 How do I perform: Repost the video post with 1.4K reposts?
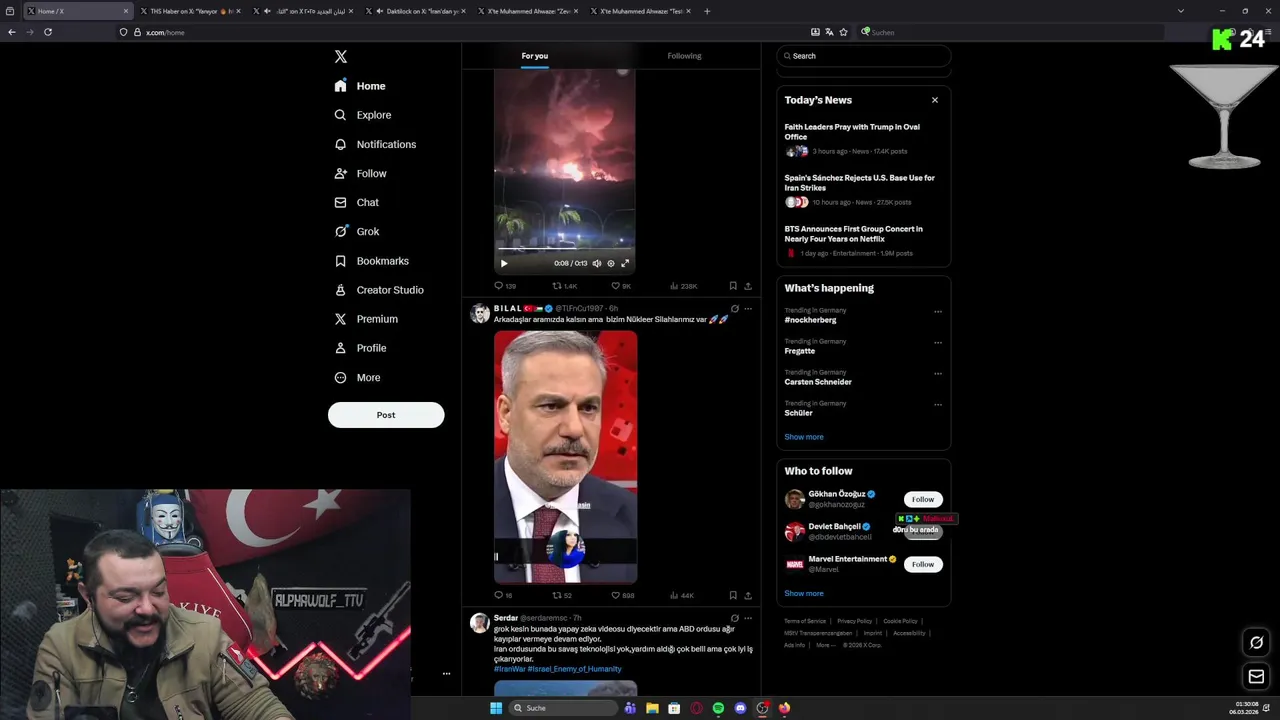click(x=565, y=286)
